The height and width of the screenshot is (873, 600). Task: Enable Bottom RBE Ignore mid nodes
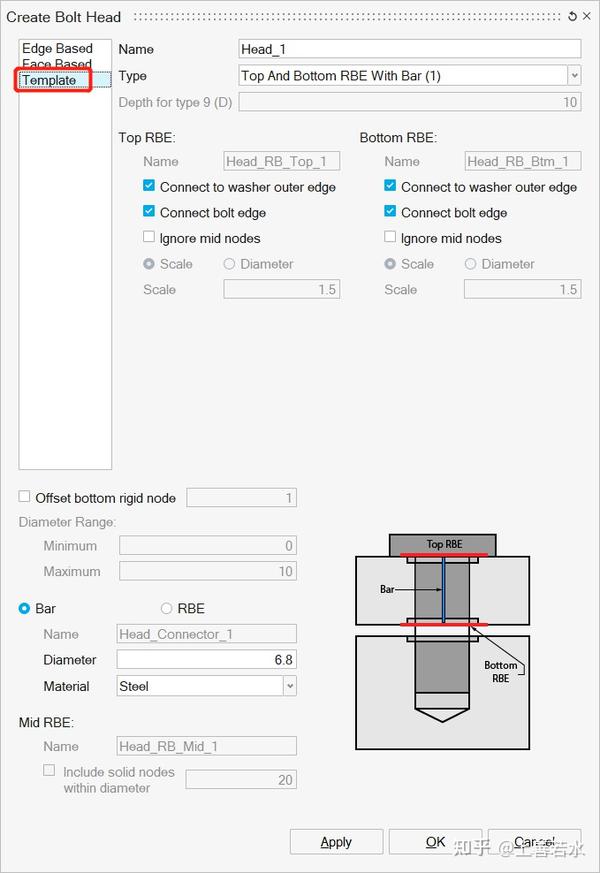point(390,238)
